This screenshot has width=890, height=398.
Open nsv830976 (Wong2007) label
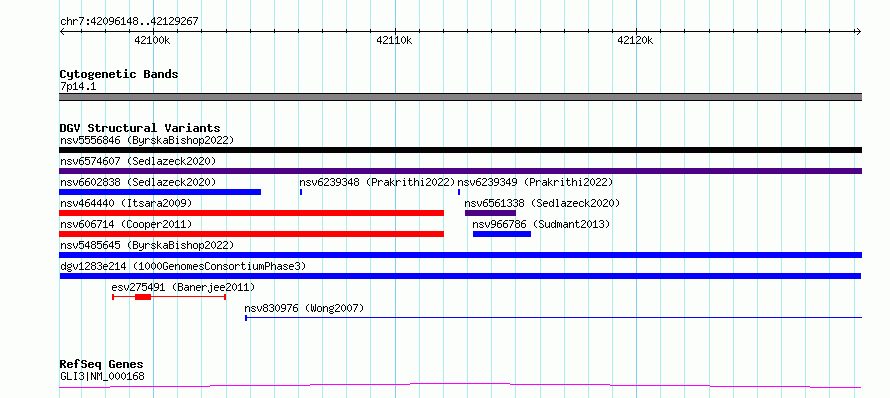point(304,308)
